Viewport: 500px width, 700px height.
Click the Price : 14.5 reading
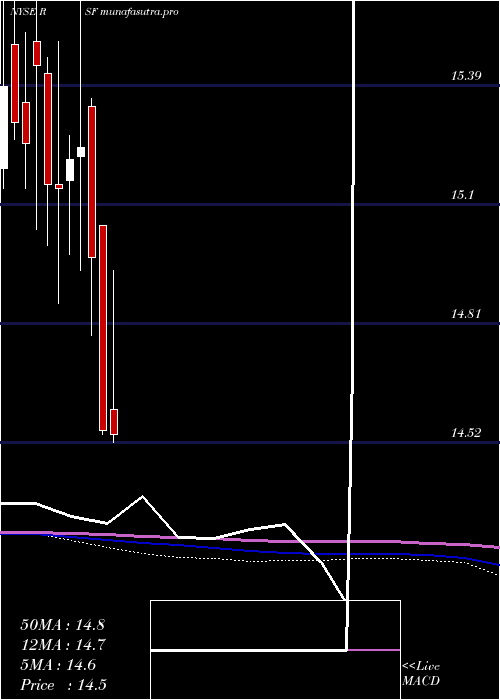tap(63, 685)
